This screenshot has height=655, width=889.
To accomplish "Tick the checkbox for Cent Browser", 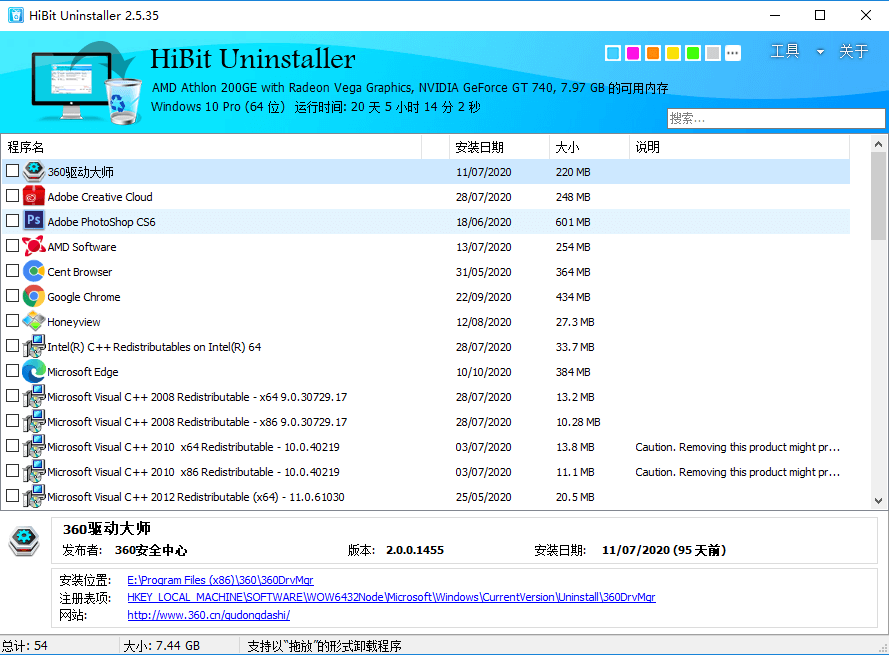I will pos(12,271).
